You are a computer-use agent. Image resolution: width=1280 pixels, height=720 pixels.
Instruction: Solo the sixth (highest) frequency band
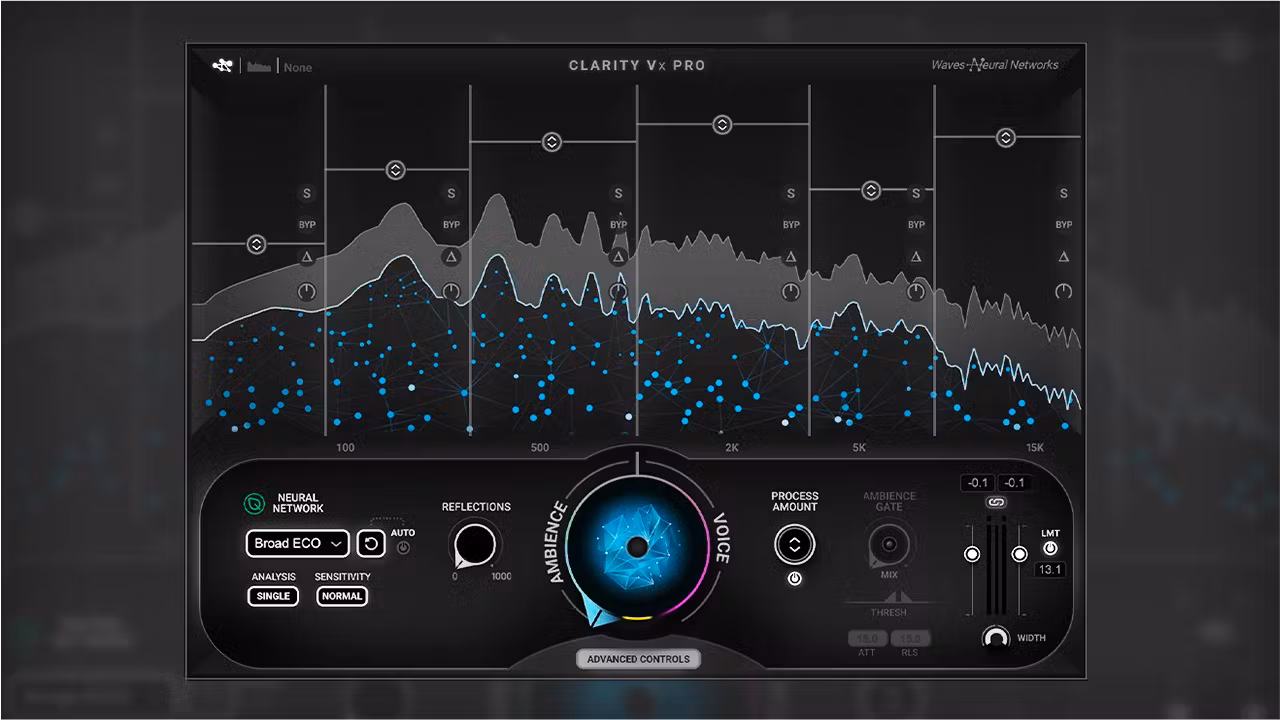pyautogui.click(x=1064, y=194)
